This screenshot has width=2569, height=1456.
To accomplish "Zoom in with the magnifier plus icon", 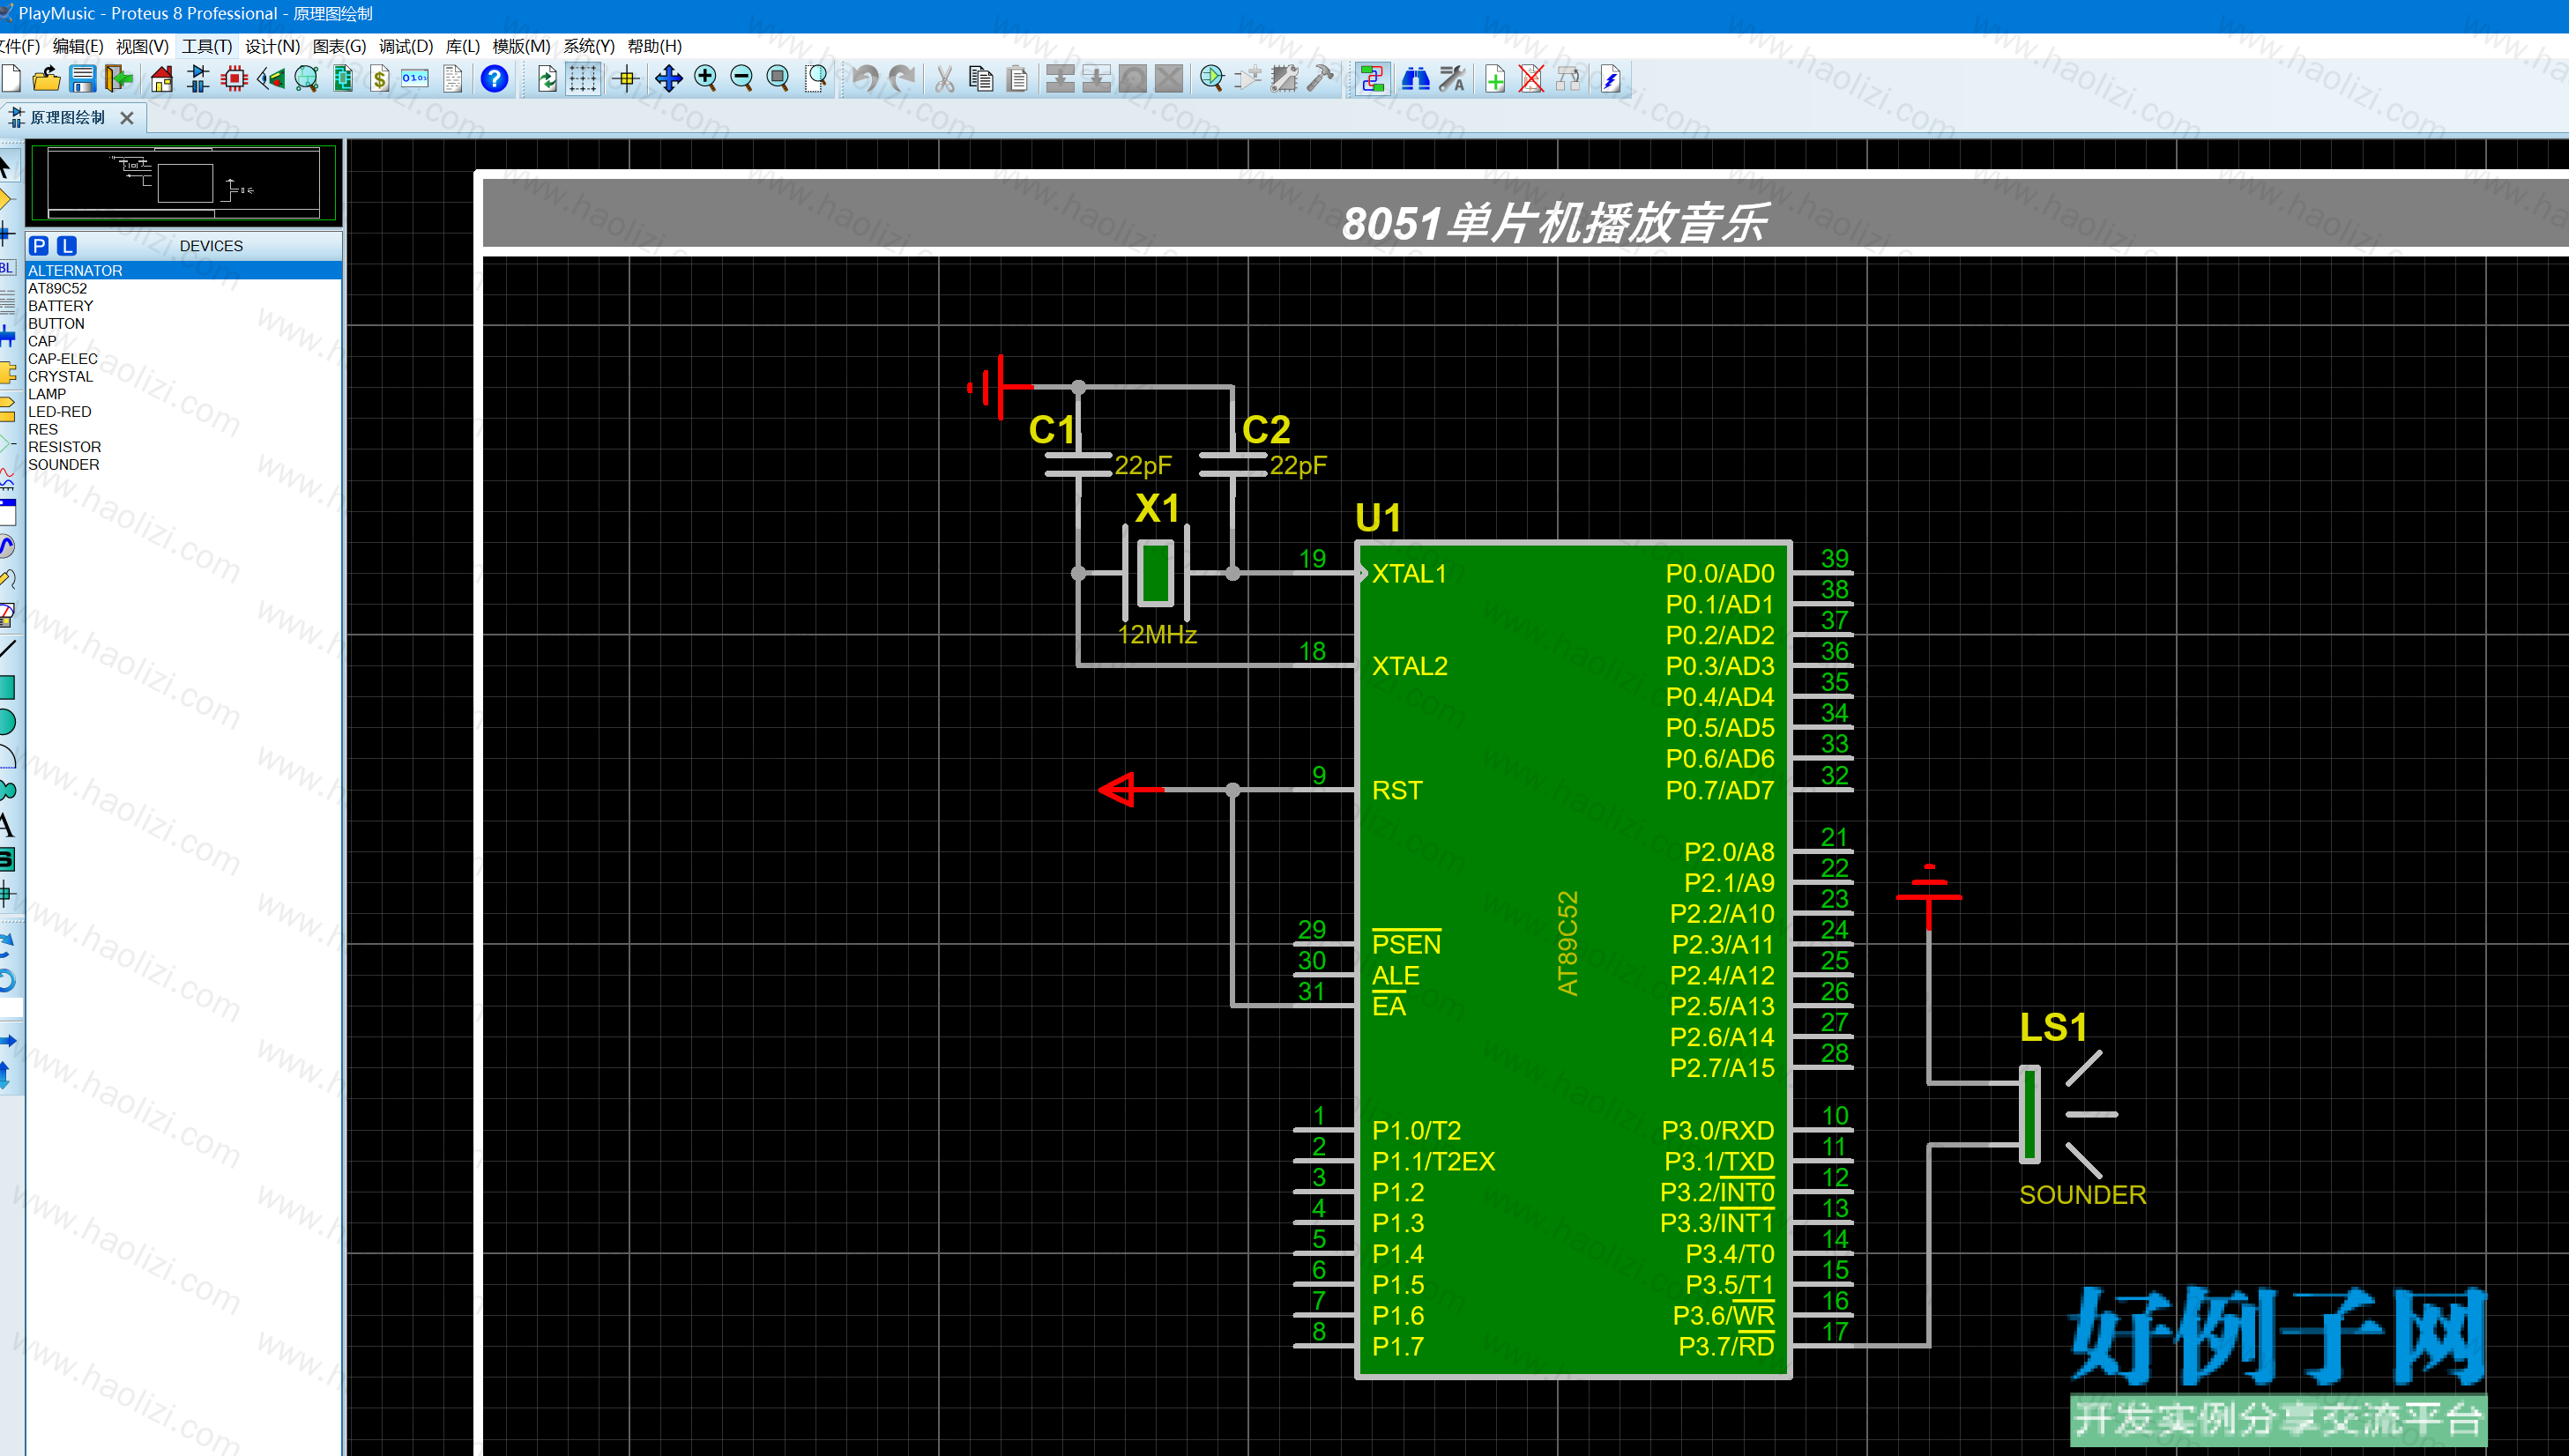I will [705, 79].
